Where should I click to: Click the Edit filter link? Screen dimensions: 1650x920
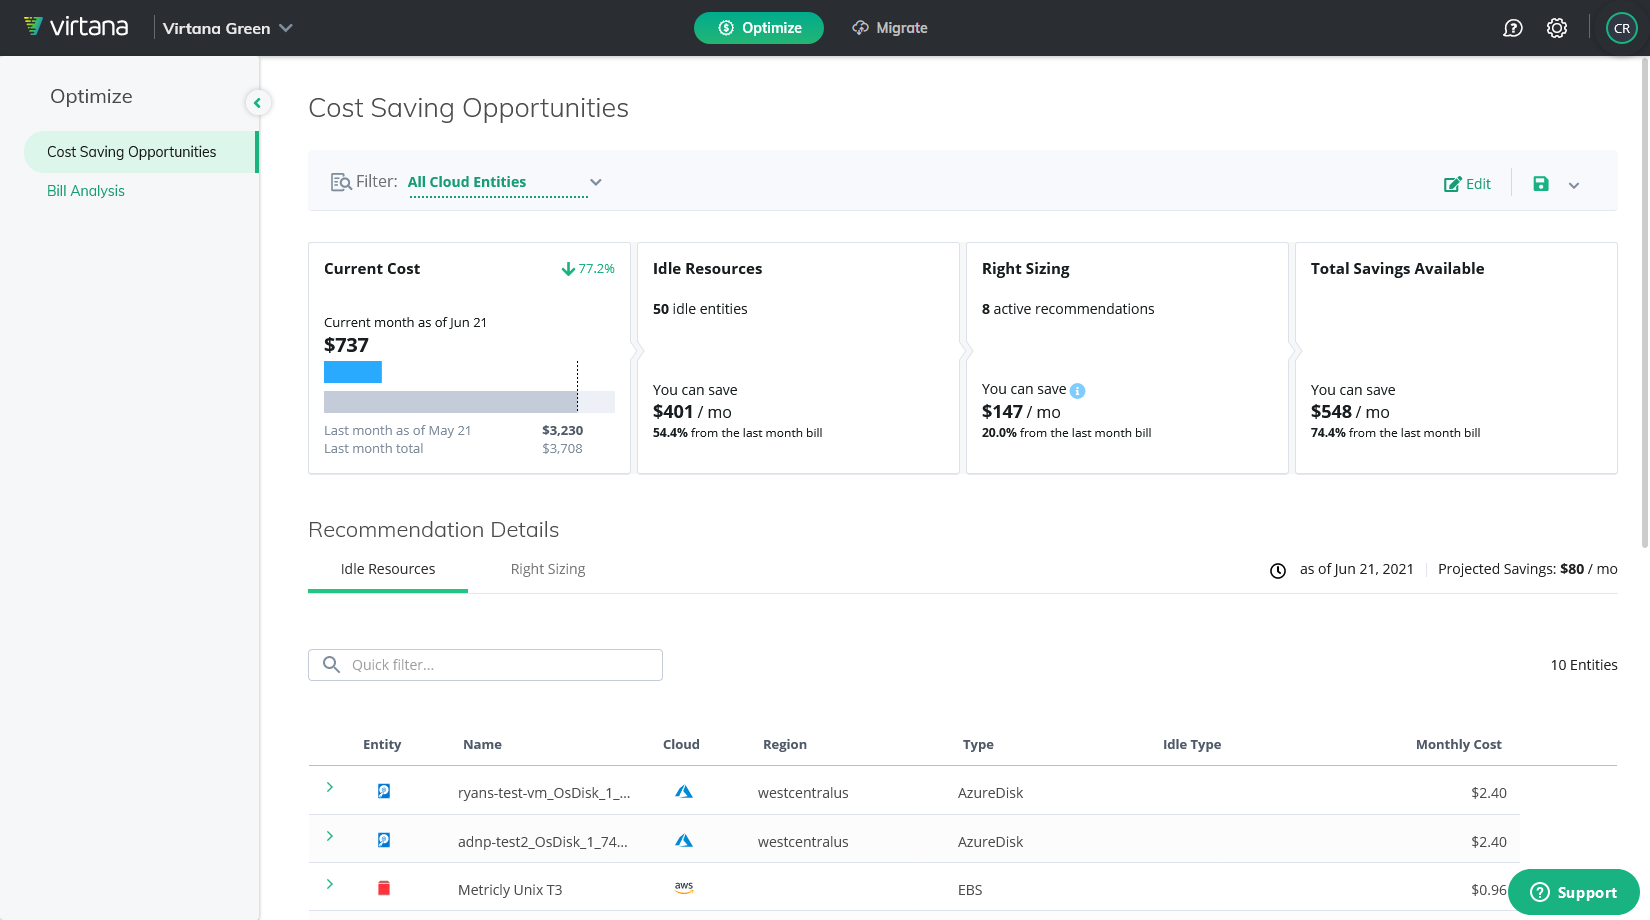pos(1467,184)
